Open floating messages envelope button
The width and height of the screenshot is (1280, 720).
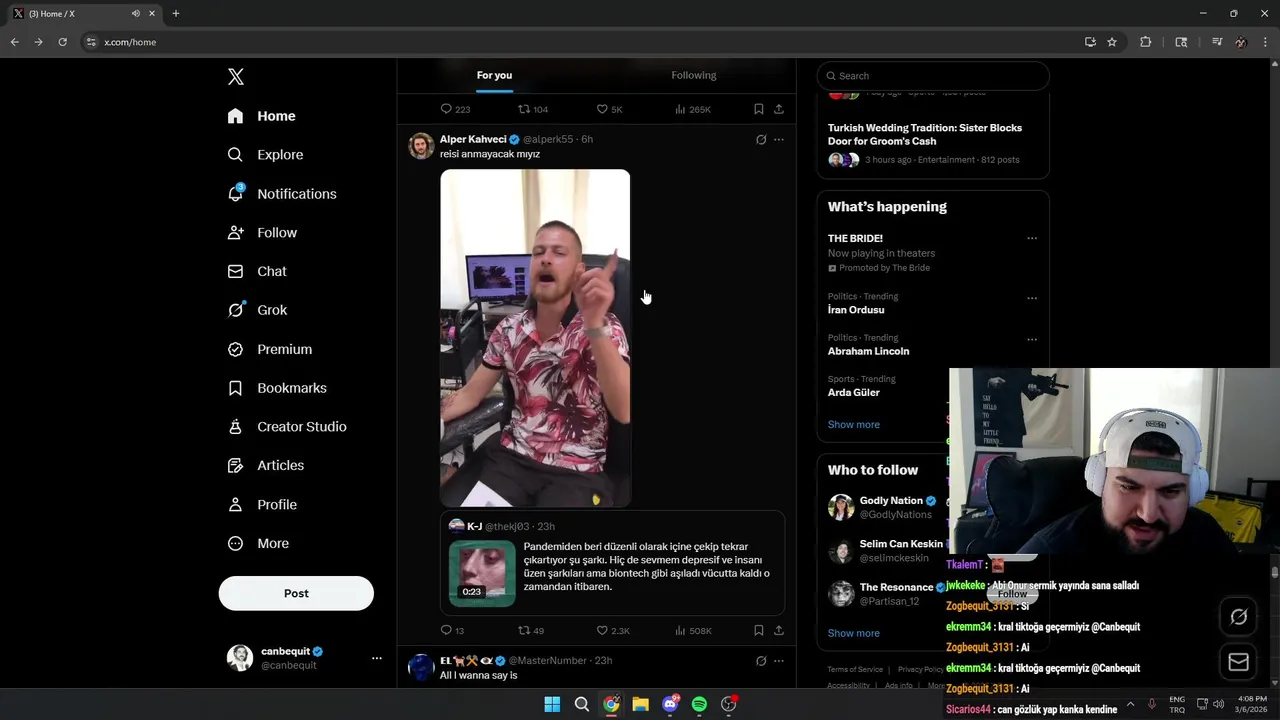[1238, 662]
